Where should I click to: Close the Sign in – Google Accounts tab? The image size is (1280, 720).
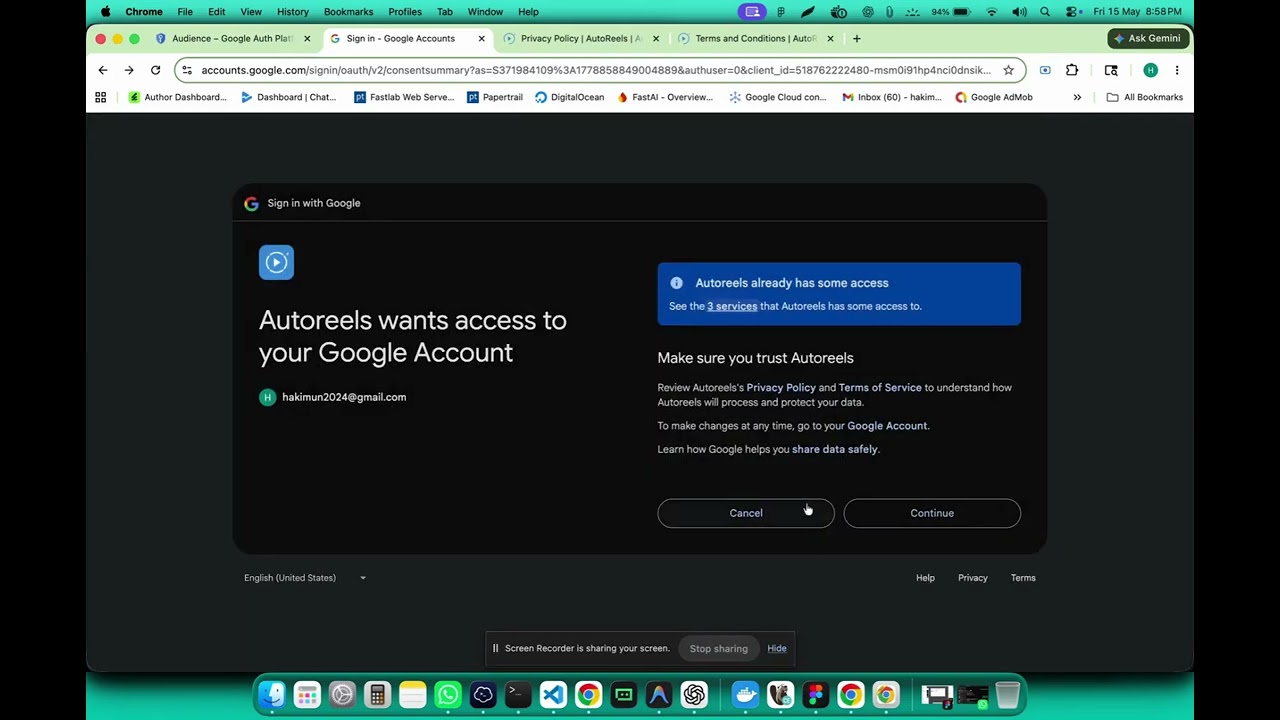click(481, 38)
